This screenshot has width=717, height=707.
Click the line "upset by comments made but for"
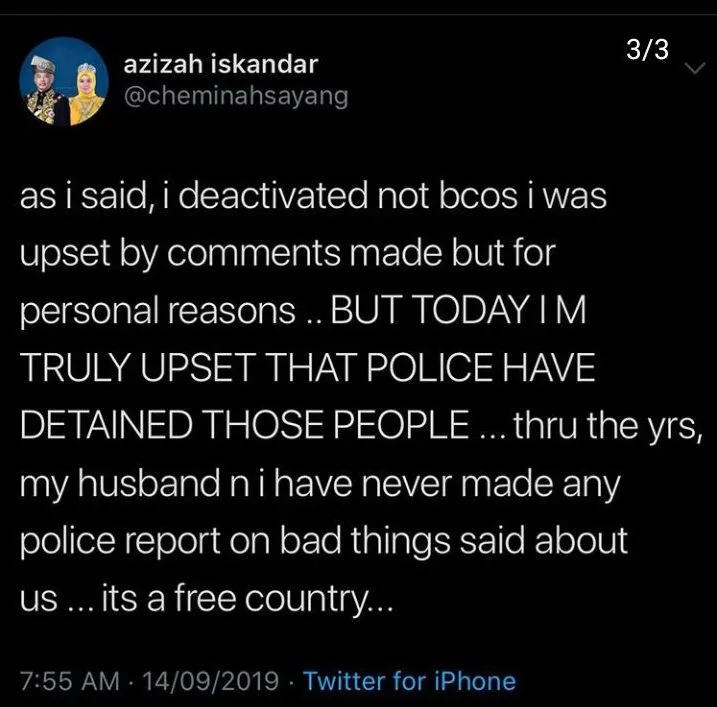286,254
